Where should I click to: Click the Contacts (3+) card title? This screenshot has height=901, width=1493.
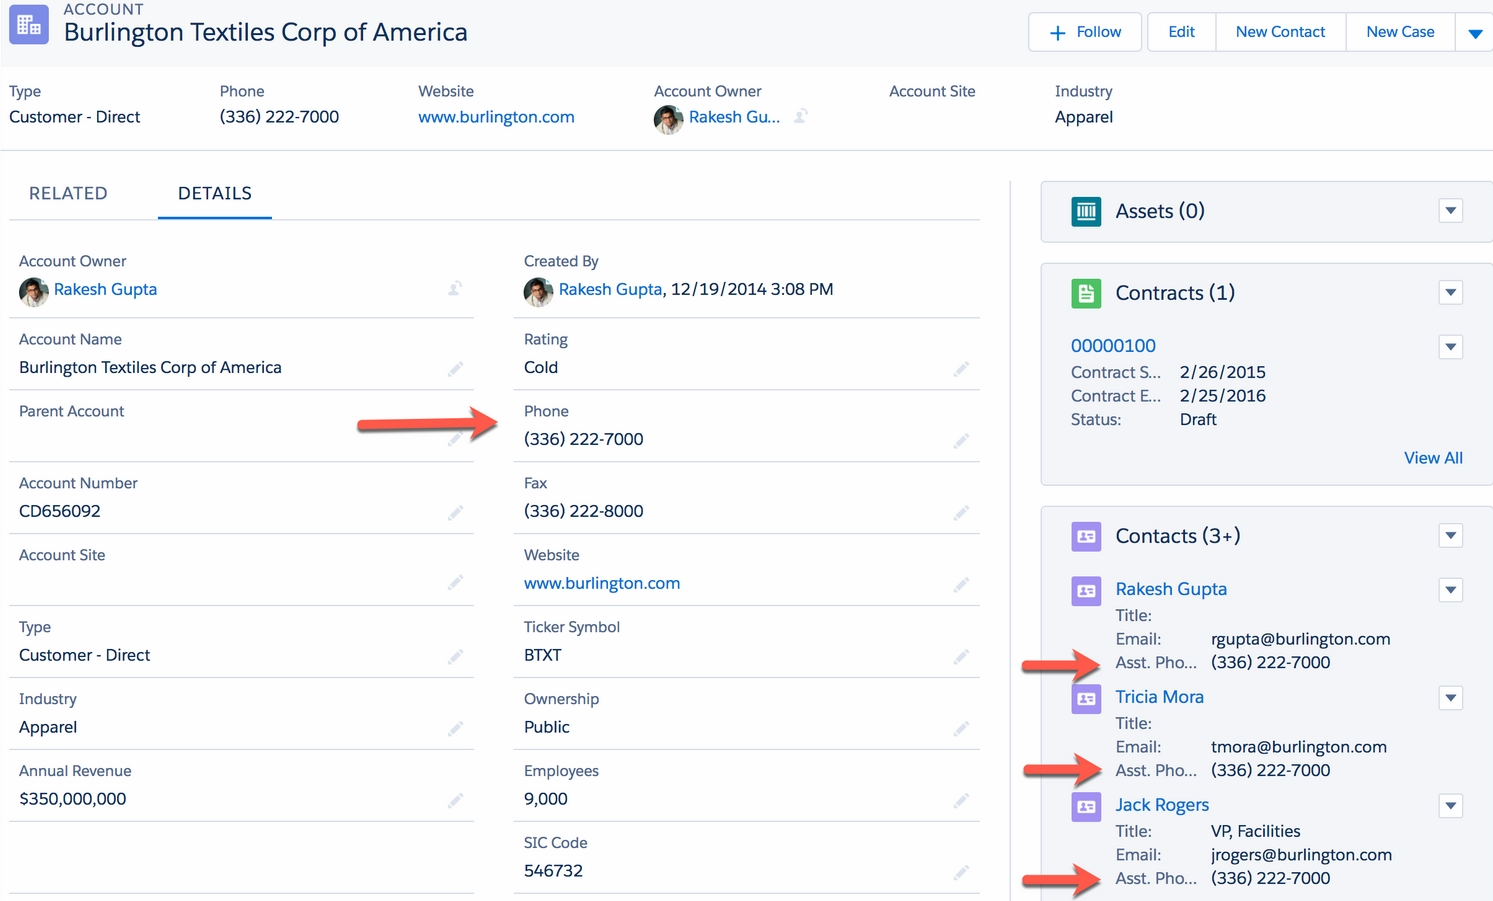coord(1178,536)
